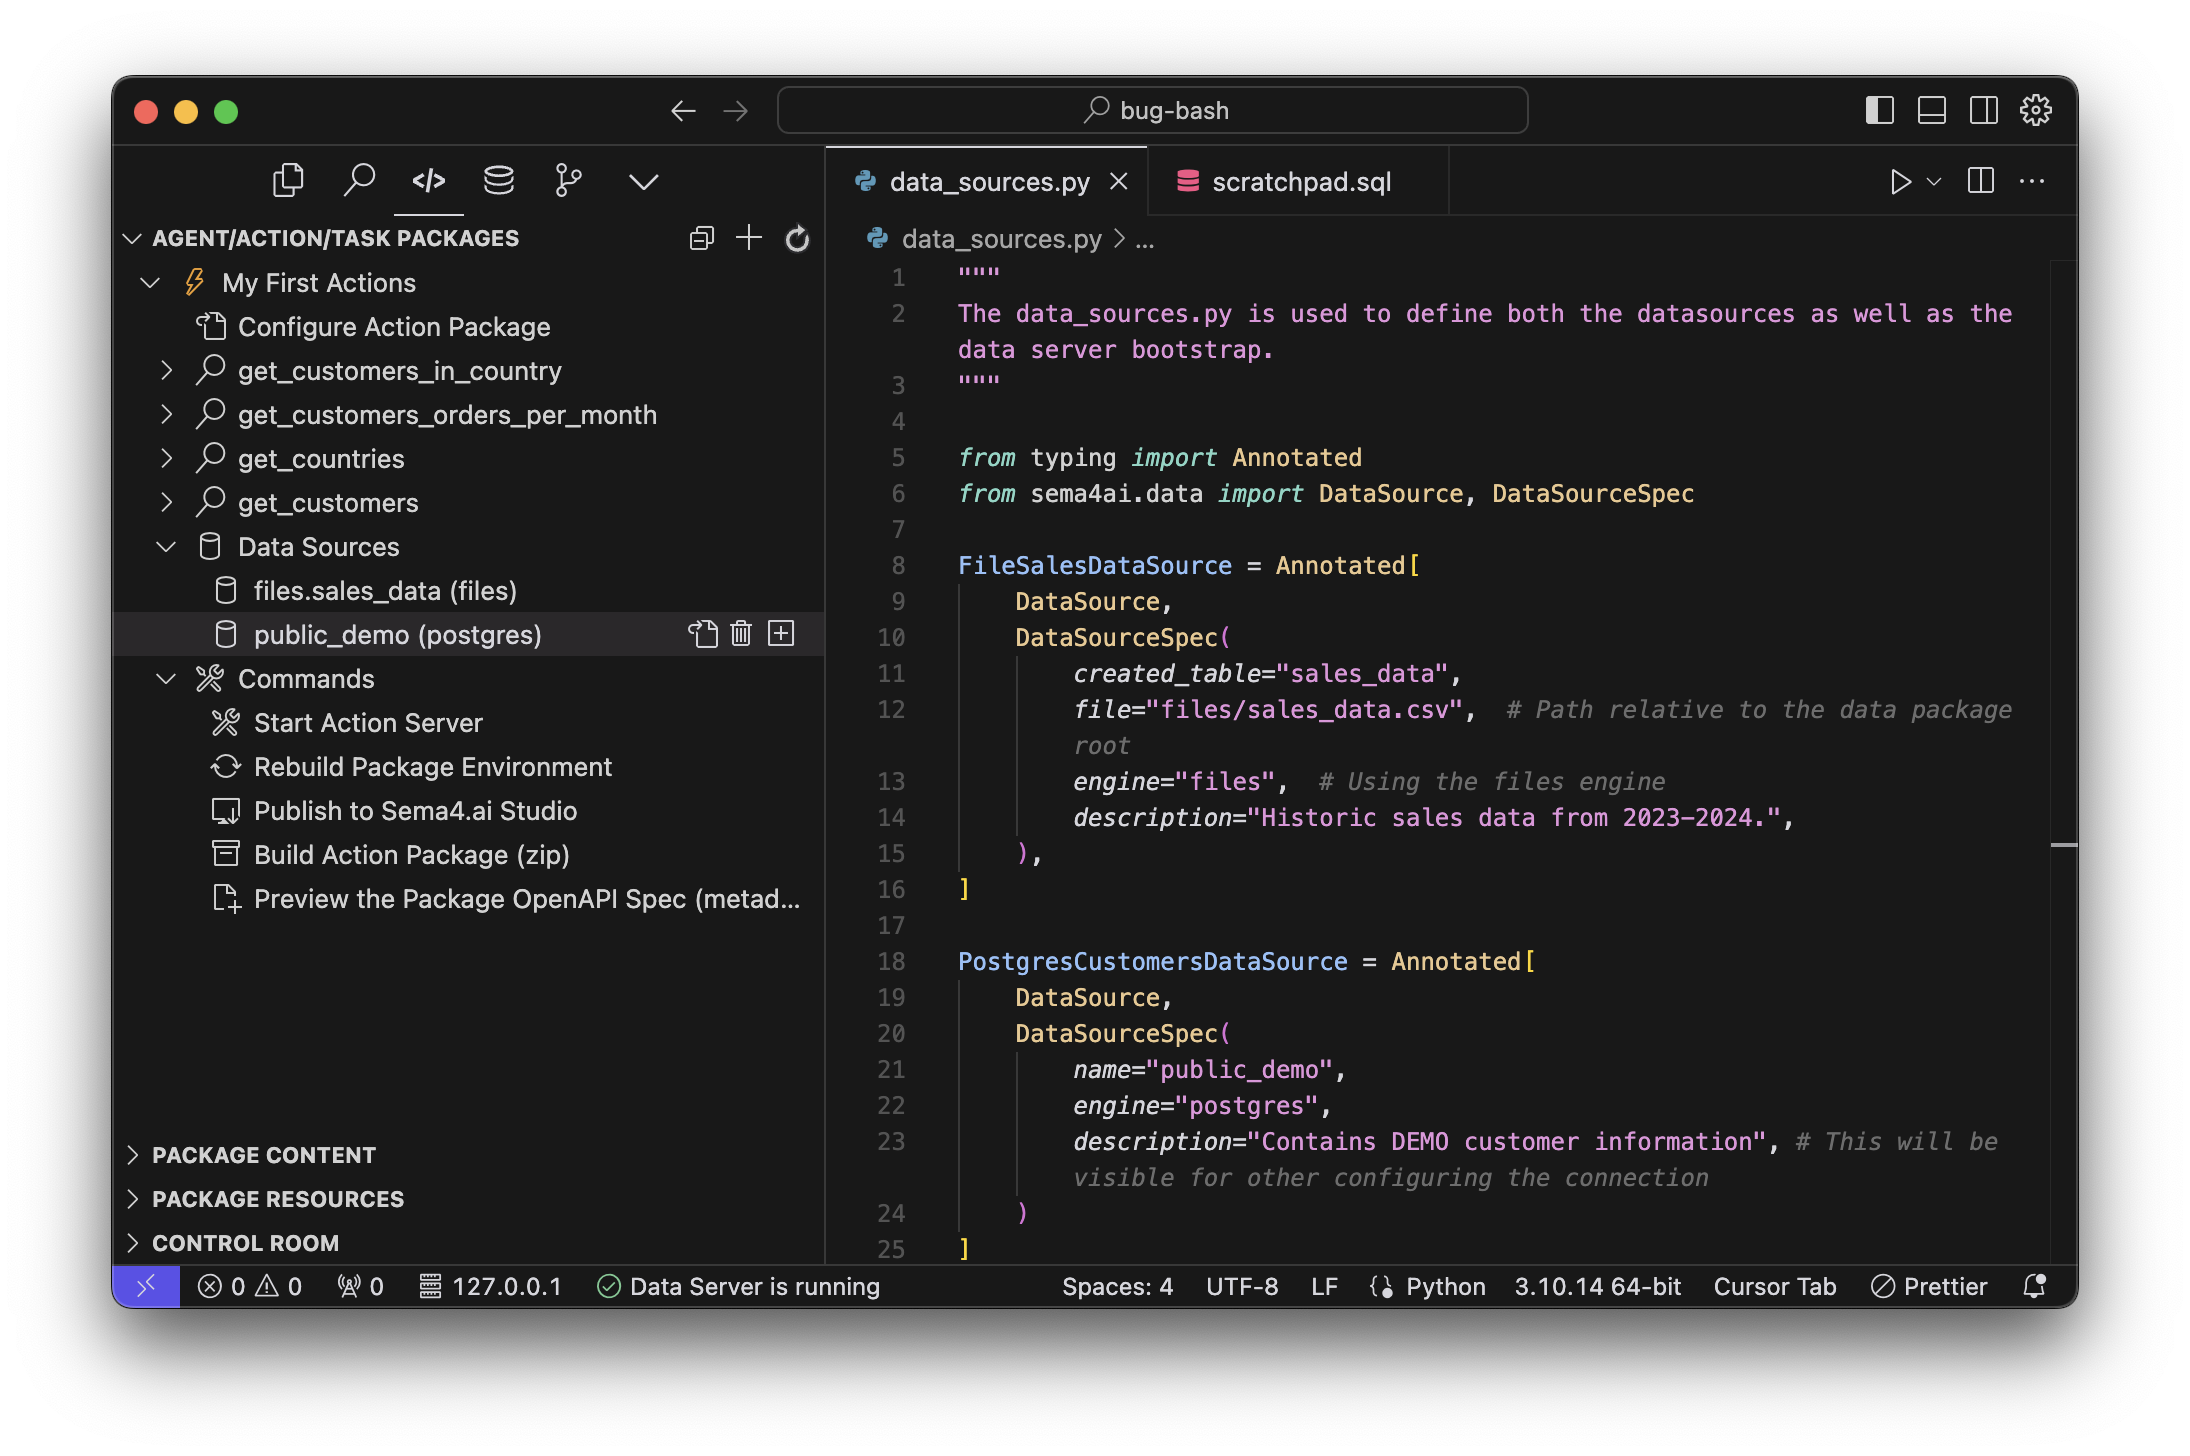This screenshot has width=2190, height=1456.
Task: Open the Explorer view in the activity bar
Action: [x=288, y=181]
